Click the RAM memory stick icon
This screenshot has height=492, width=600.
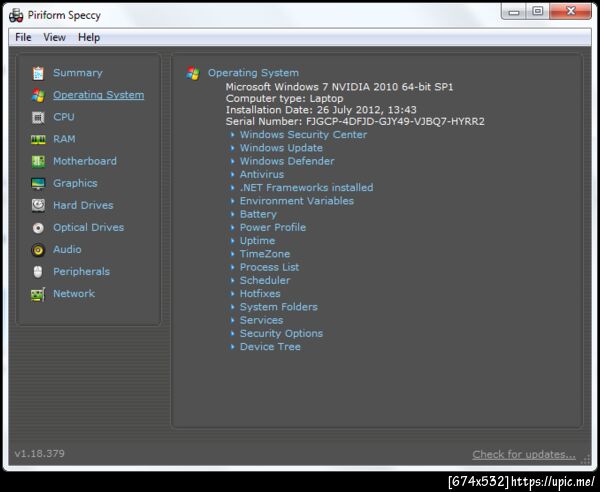click(38, 139)
